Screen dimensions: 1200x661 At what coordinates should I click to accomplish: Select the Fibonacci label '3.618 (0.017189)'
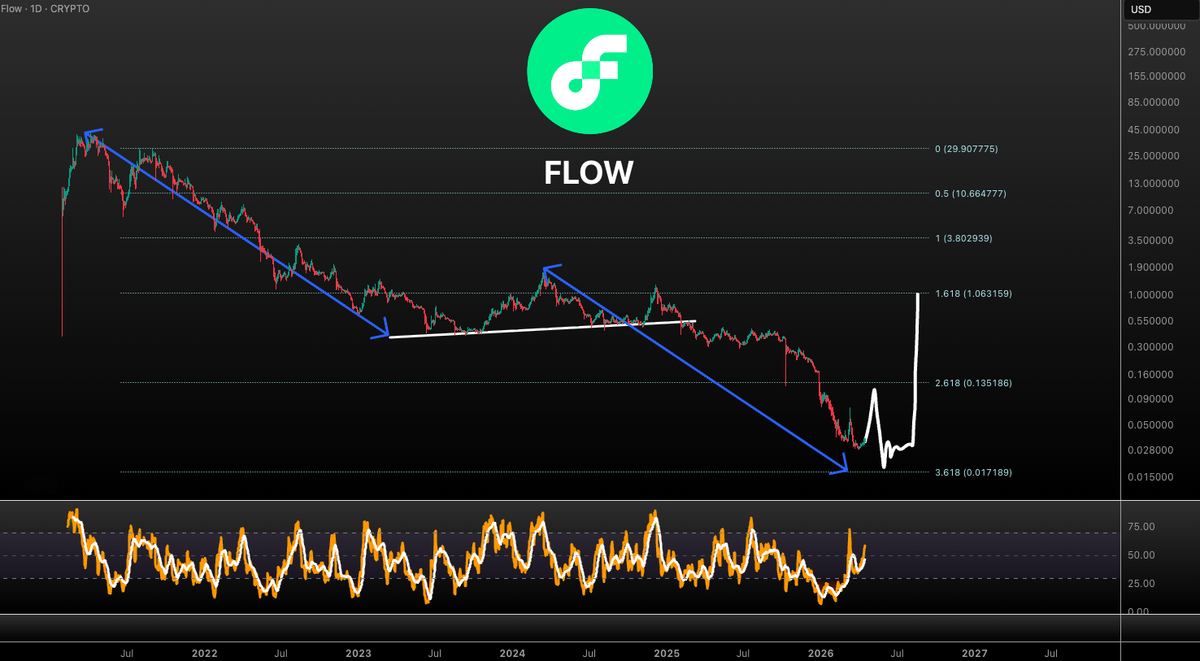[973, 472]
